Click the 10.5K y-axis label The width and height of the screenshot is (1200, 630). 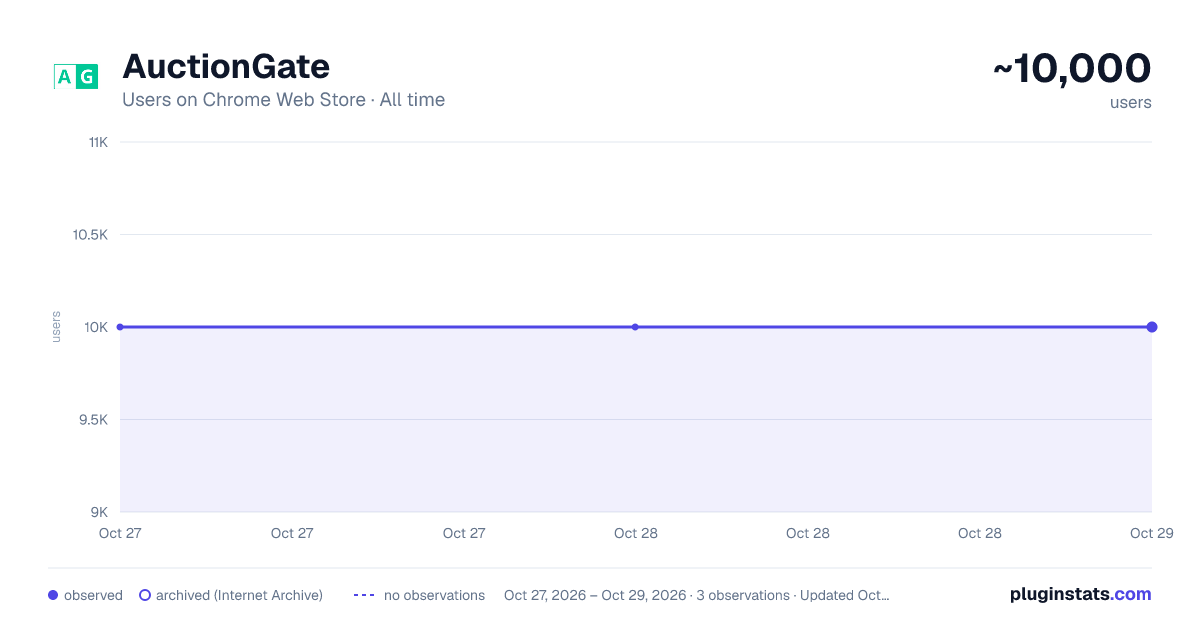click(90, 235)
